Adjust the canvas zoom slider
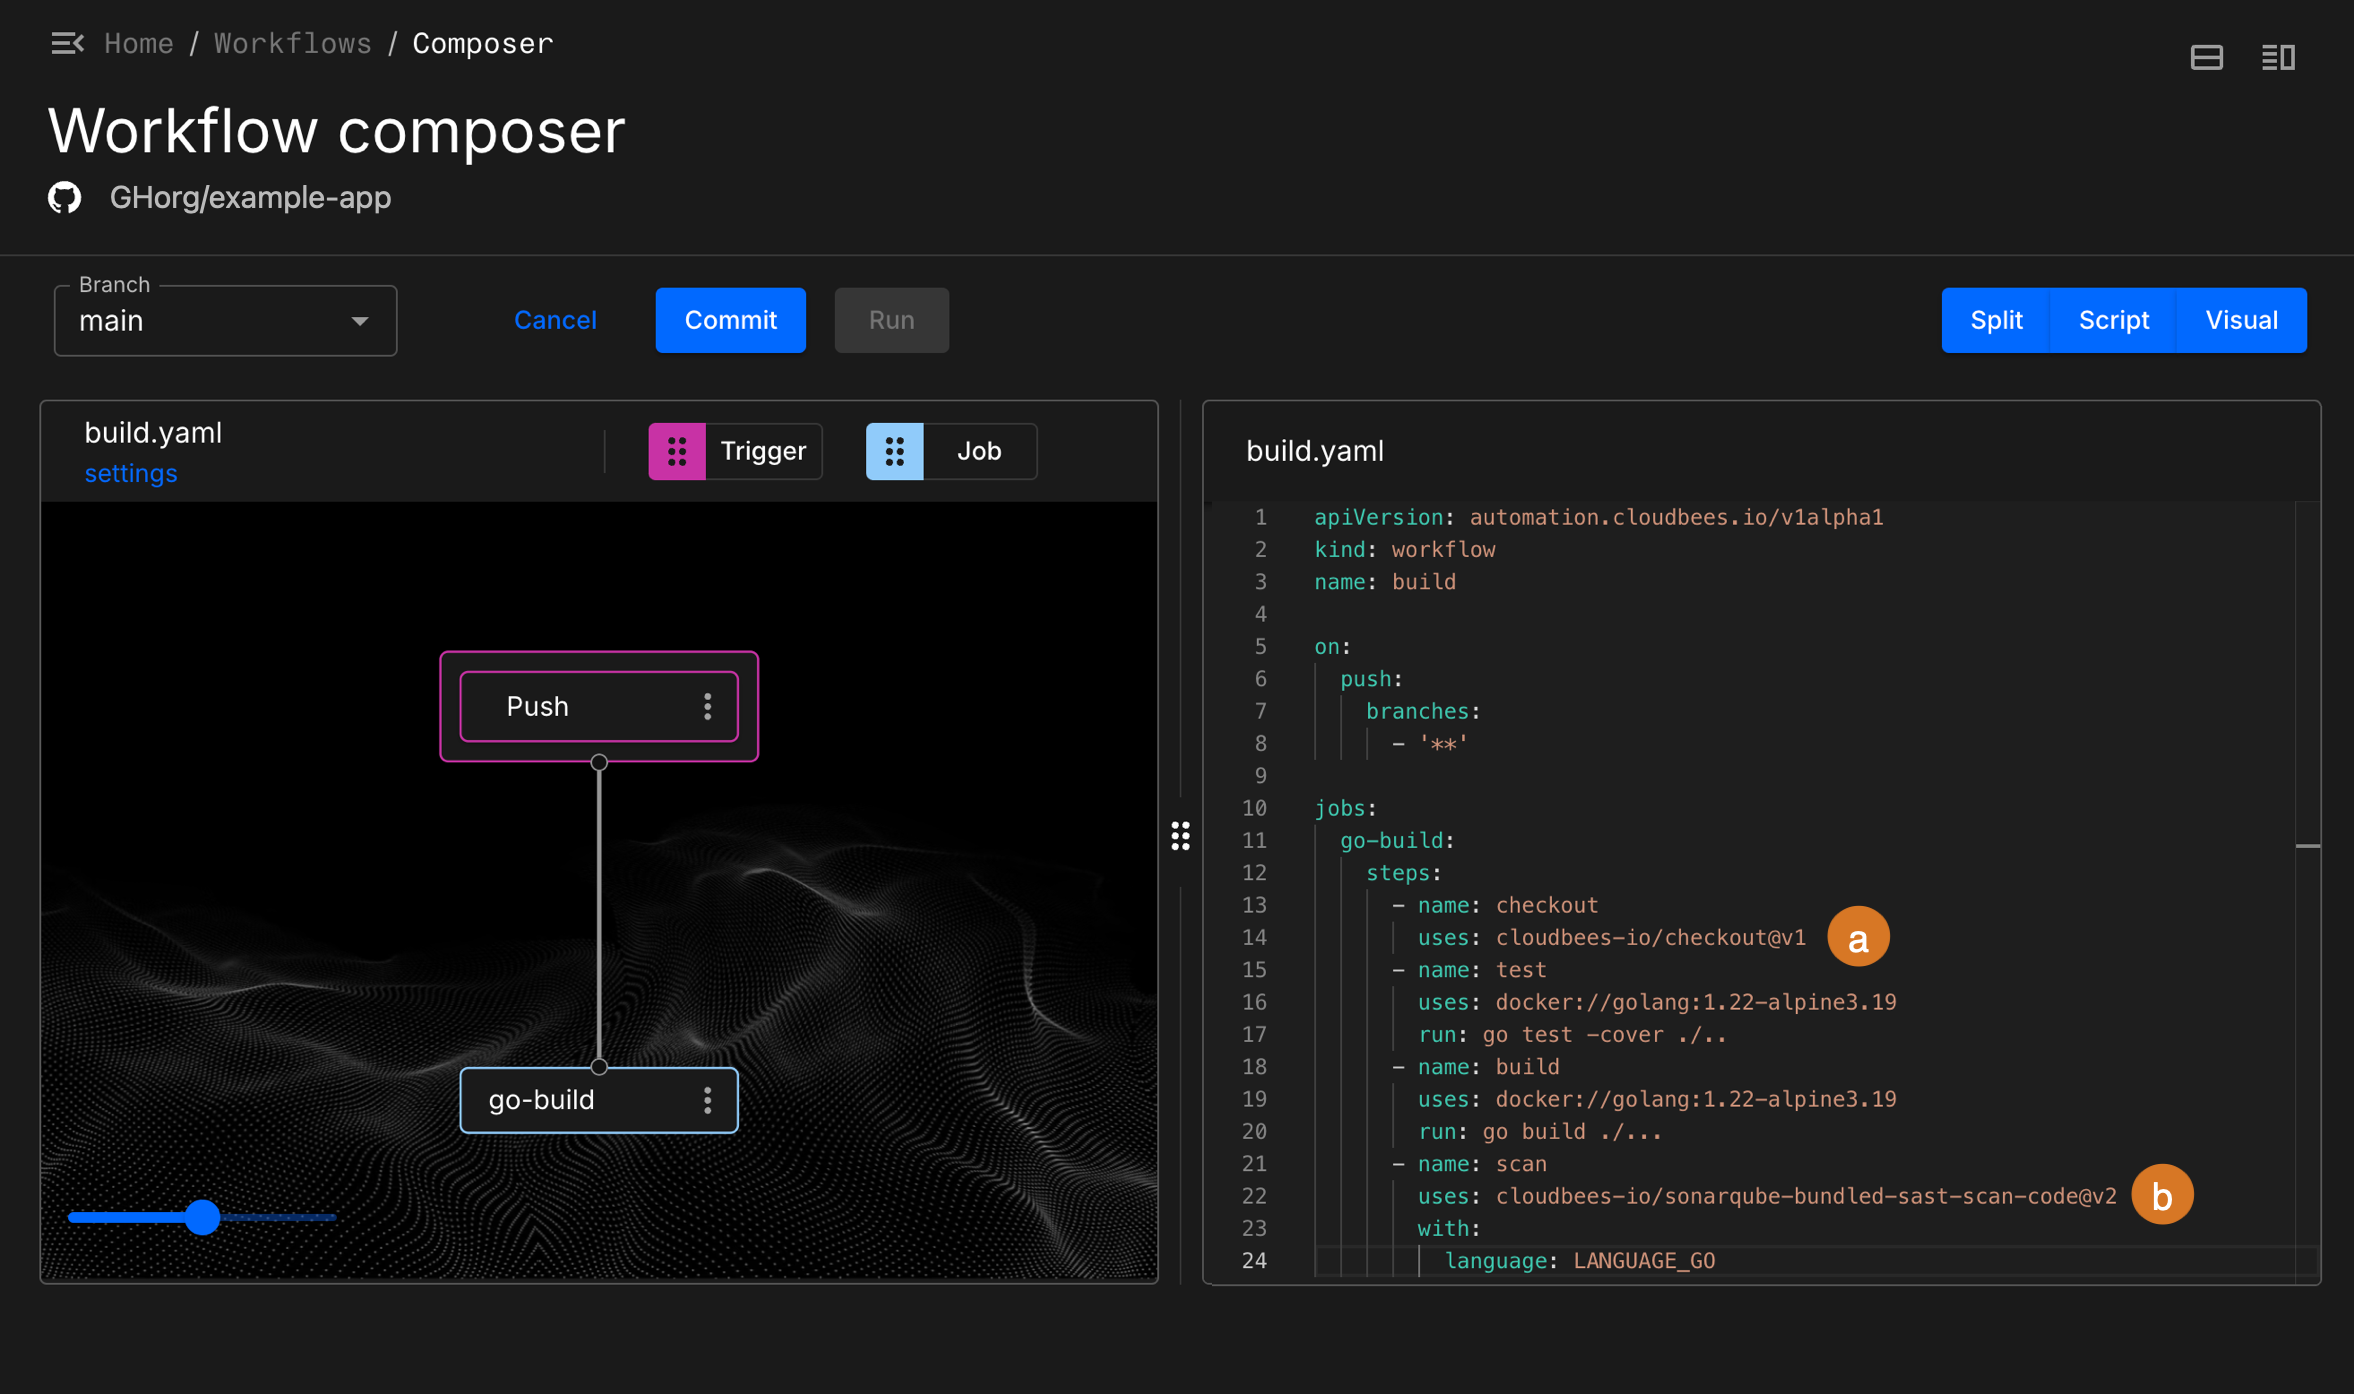Image resolution: width=2354 pixels, height=1394 pixels. click(x=203, y=1217)
